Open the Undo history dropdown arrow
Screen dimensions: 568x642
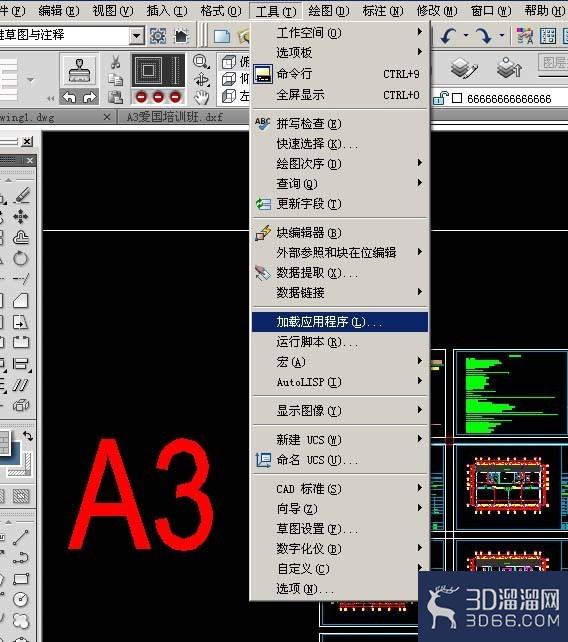coord(466,36)
